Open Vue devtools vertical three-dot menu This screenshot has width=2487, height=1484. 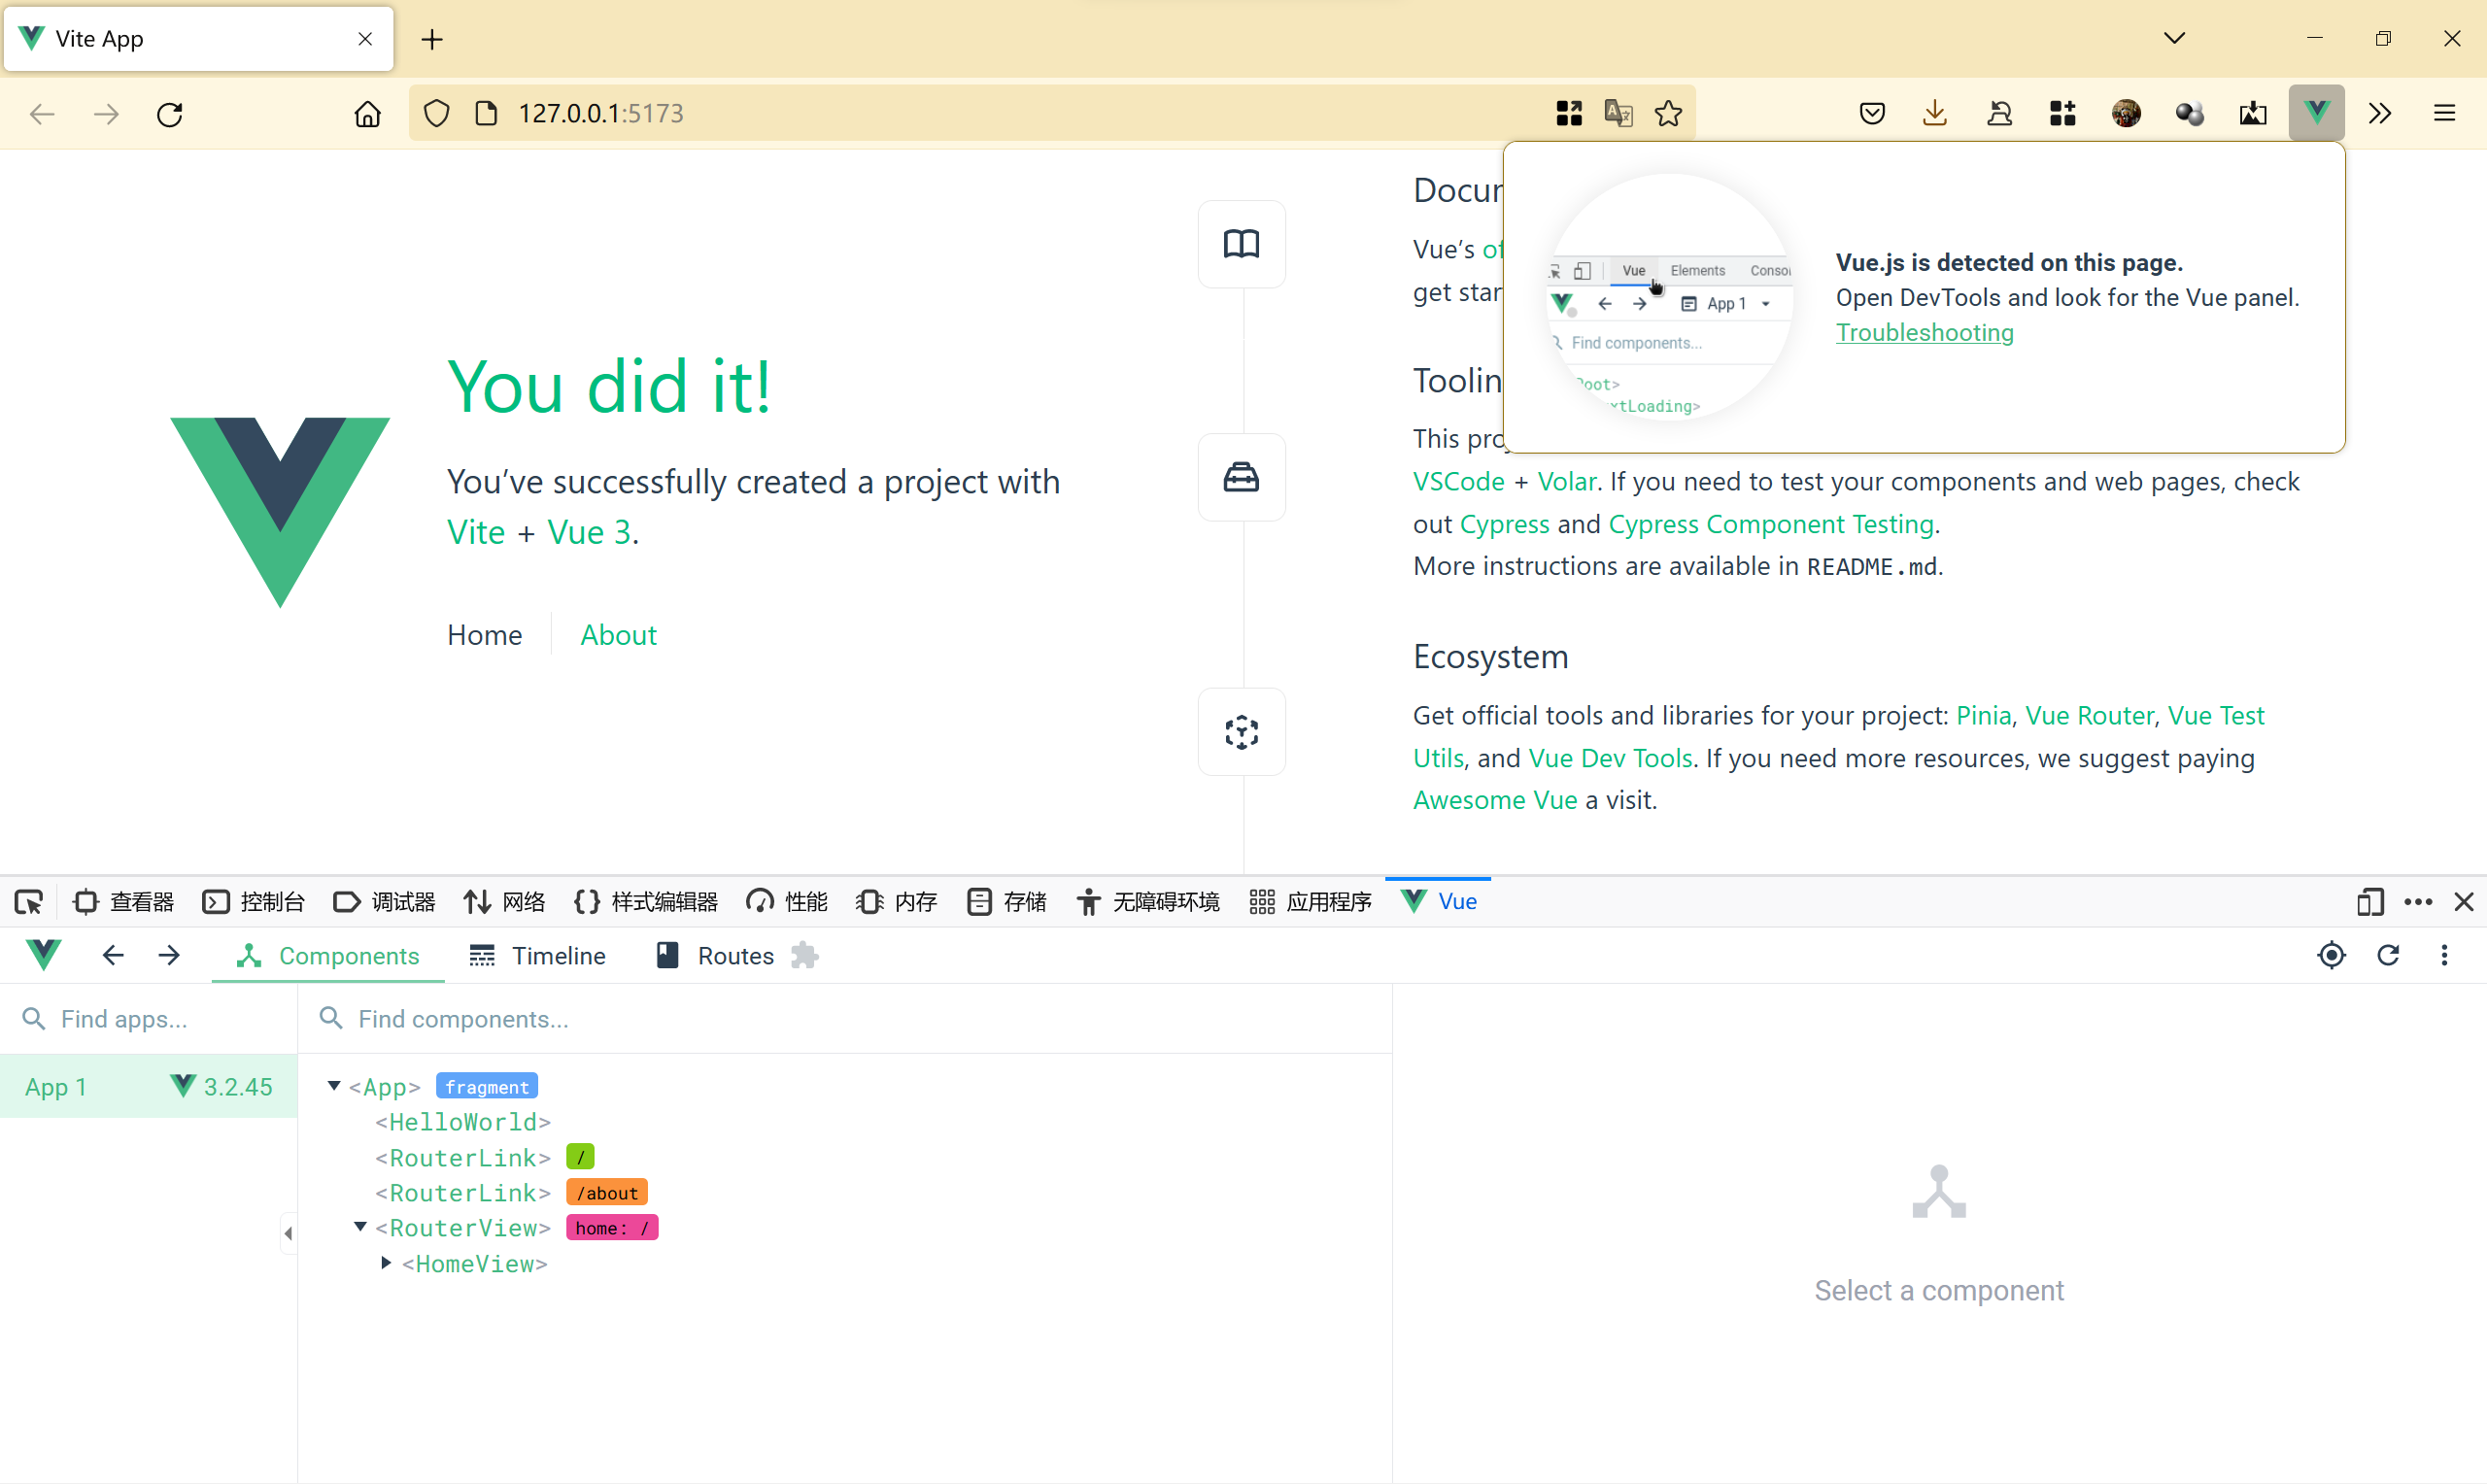tap(2444, 955)
